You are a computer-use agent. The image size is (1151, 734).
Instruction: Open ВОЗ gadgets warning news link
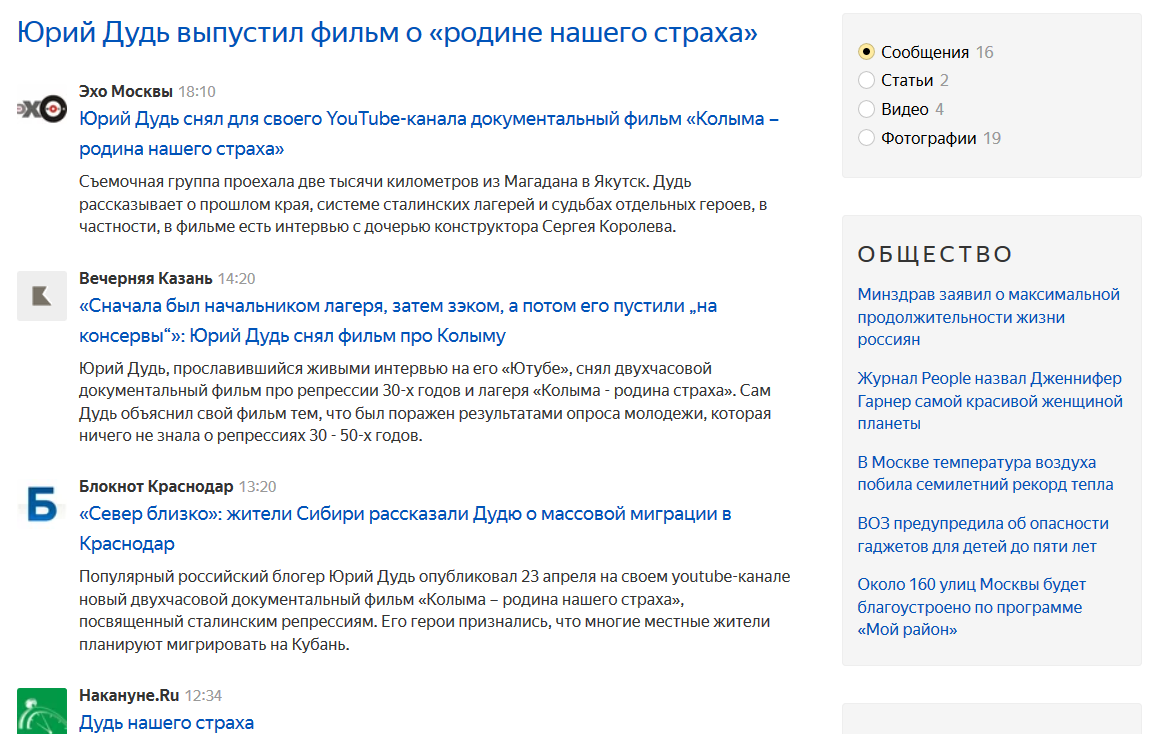pyautogui.click(x=983, y=534)
